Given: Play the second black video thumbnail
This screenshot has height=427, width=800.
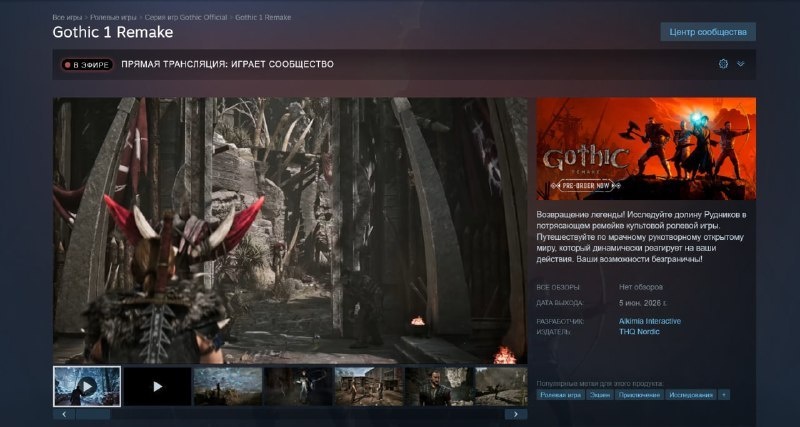Looking at the screenshot, I should click(x=158, y=386).
